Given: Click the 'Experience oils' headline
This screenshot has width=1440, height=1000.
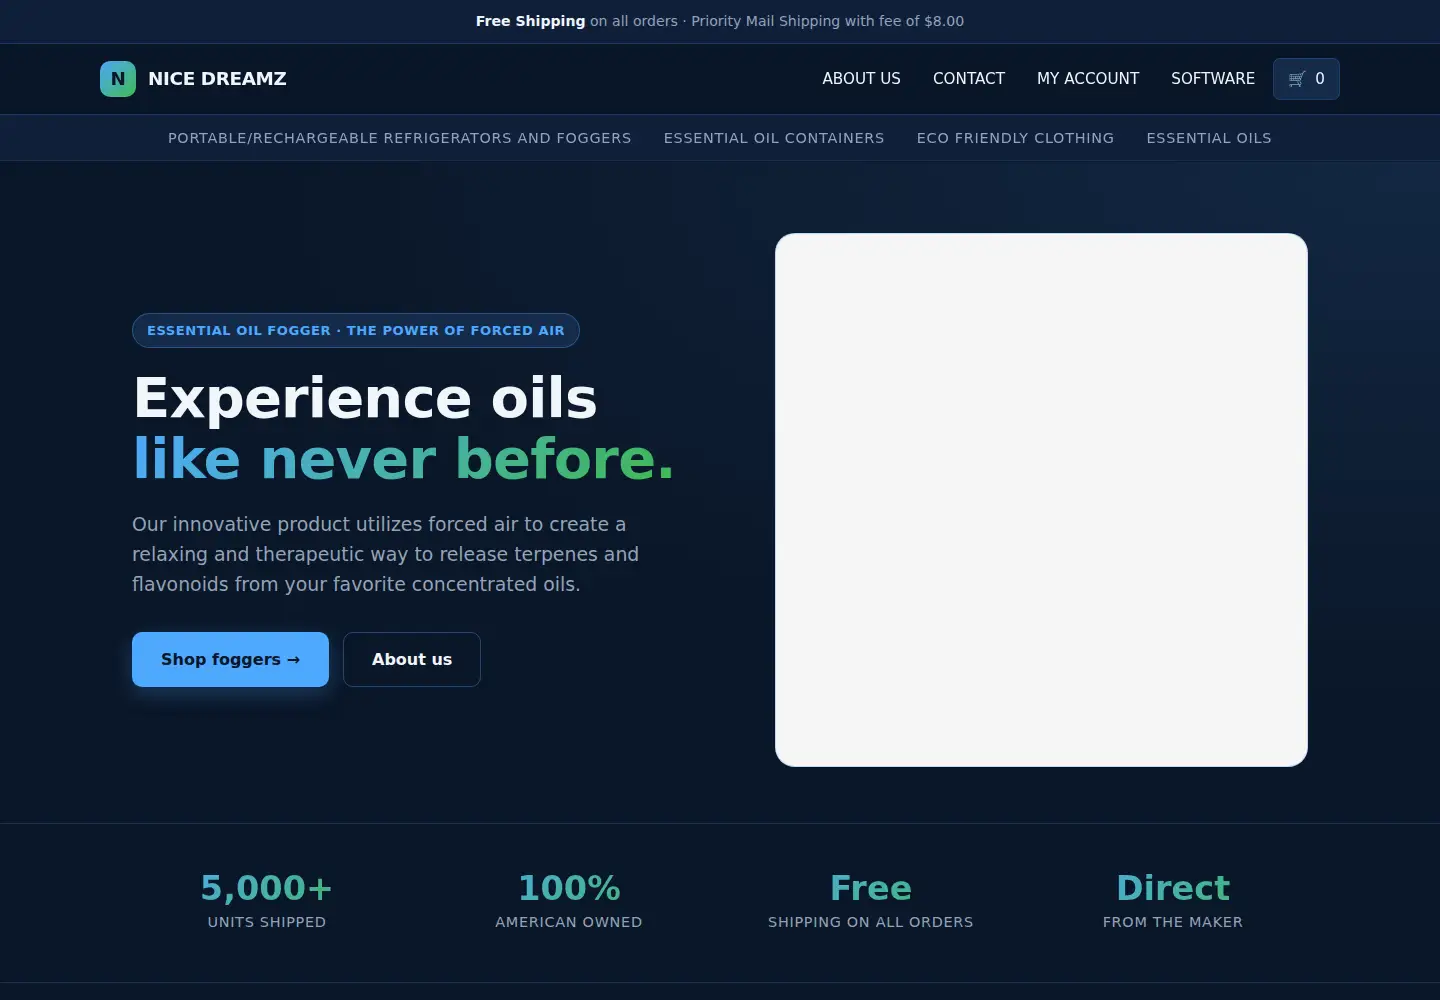Looking at the screenshot, I should 365,398.
